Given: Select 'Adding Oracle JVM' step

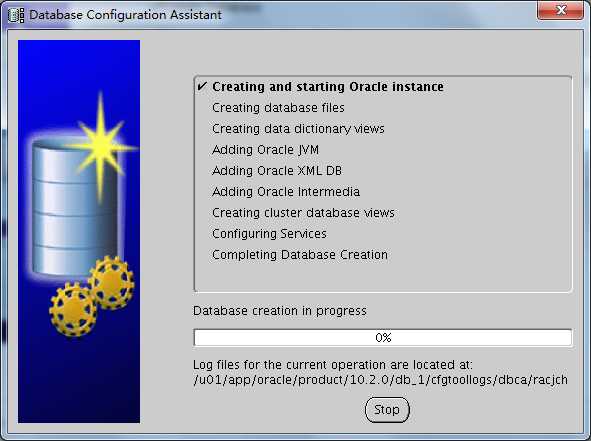Looking at the screenshot, I should pos(265,150).
